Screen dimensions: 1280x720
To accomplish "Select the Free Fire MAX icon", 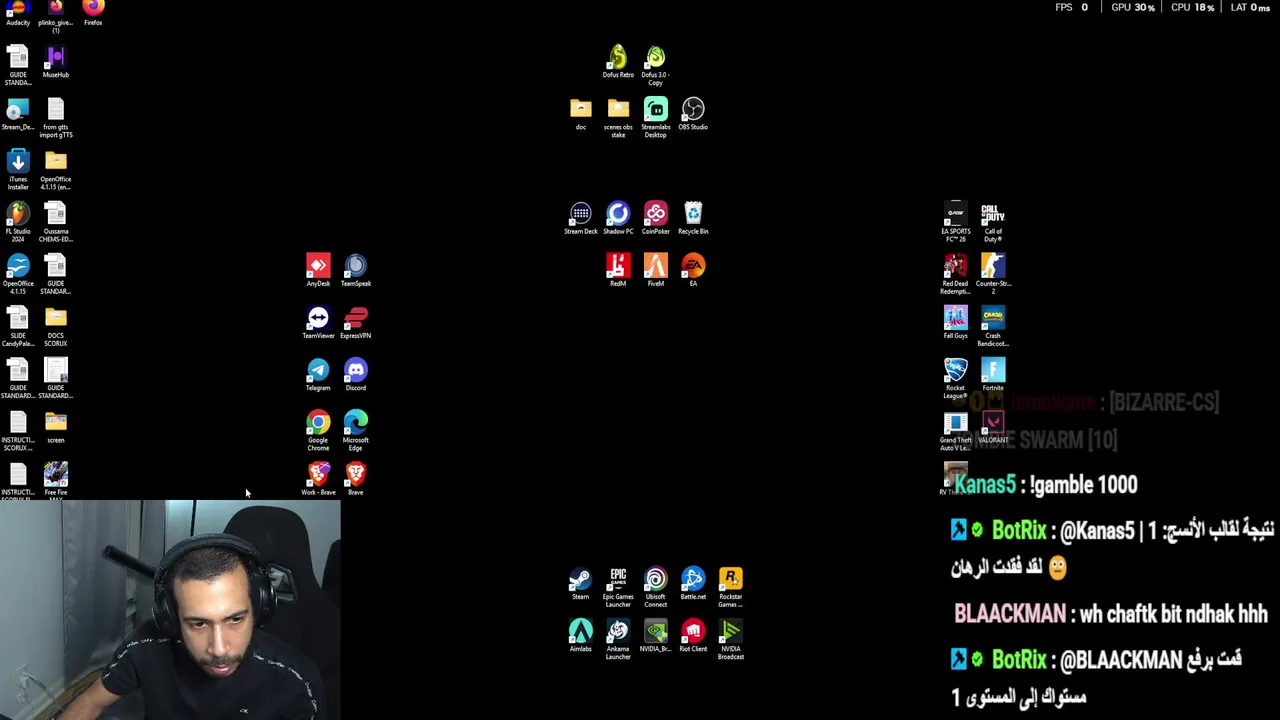I will 55,479.
